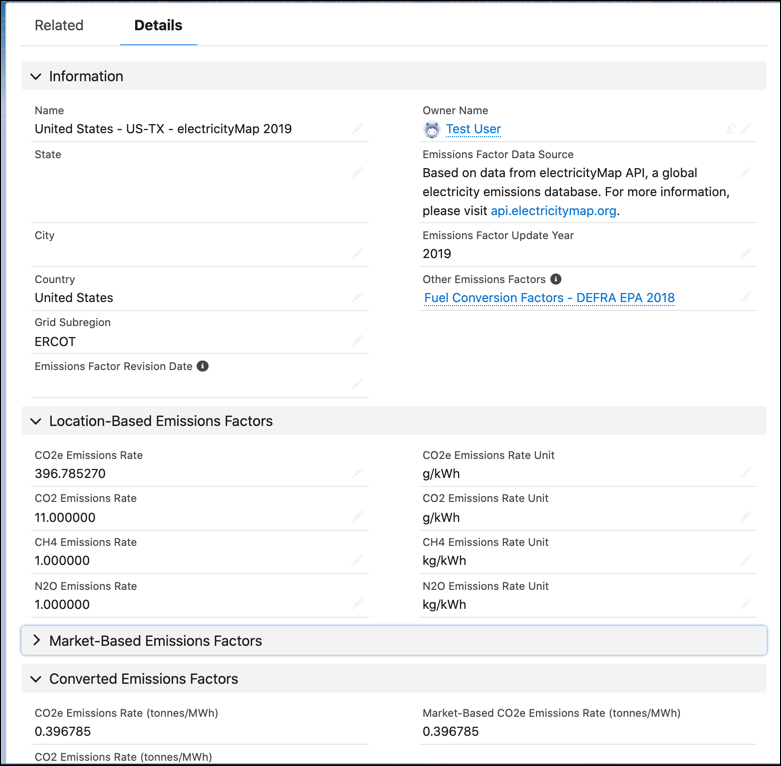Switch to the Related tab

click(59, 25)
